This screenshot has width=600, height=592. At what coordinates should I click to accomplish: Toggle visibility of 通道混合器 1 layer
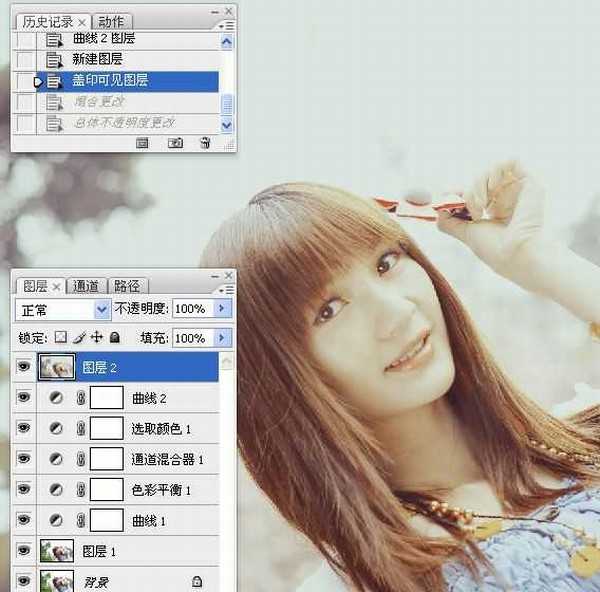pos(23,459)
